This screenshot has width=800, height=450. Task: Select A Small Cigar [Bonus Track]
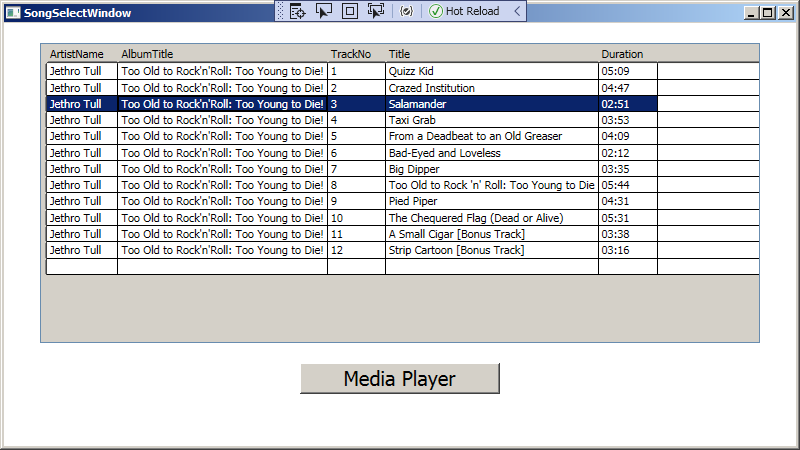pos(492,234)
